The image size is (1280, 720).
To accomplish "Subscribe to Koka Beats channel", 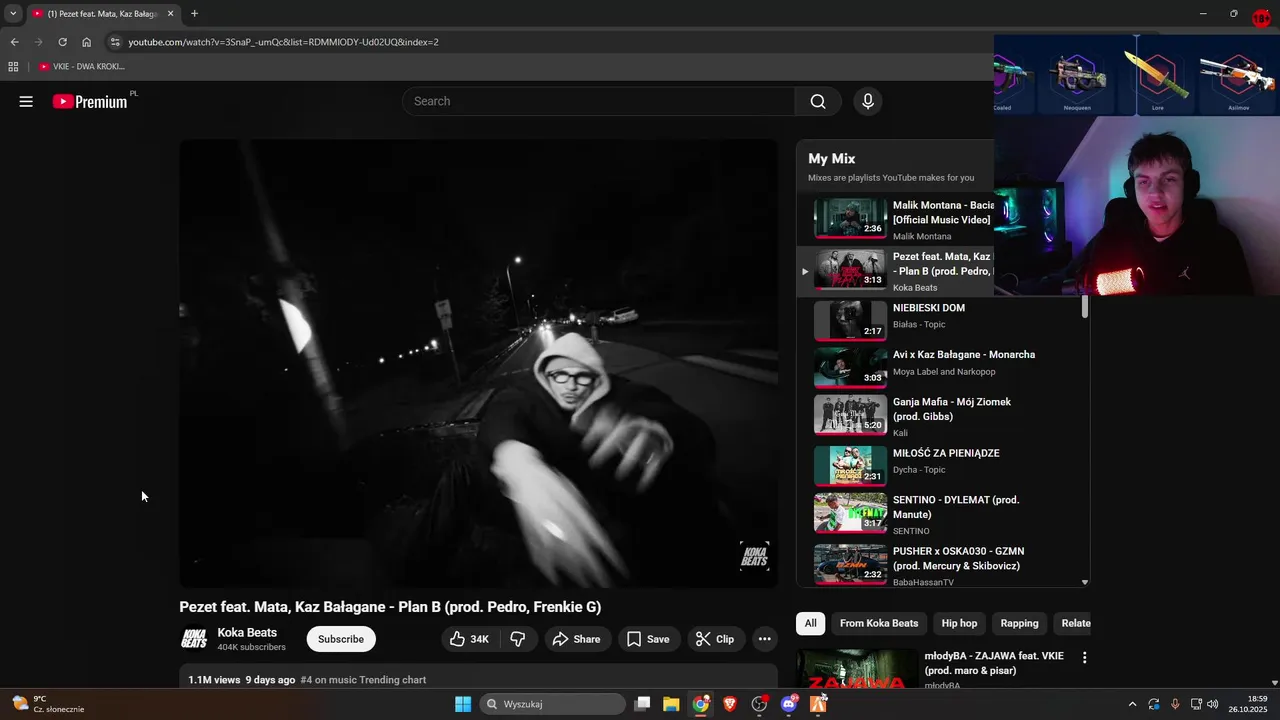I will point(341,639).
